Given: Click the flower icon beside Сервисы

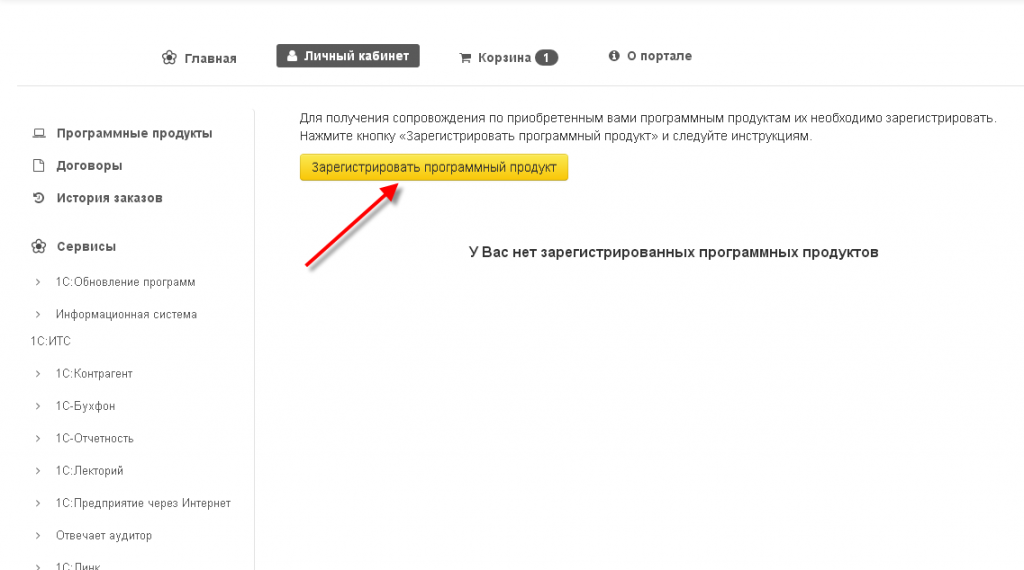Looking at the screenshot, I should pos(39,246).
